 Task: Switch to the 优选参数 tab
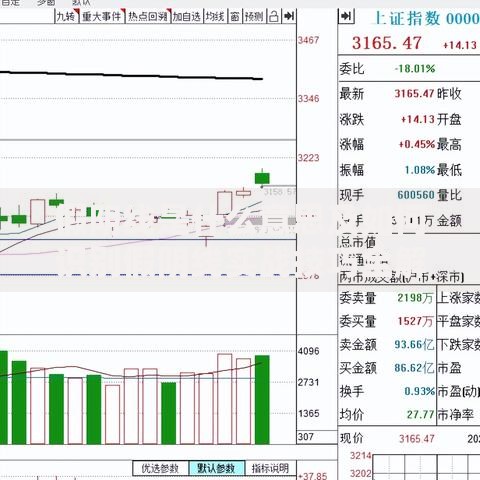160,468
